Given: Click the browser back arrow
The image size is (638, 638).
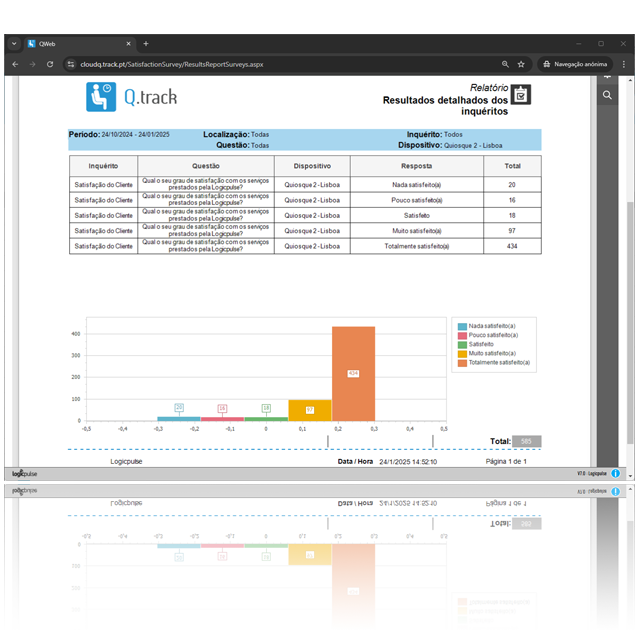Looking at the screenshot, I should [15, 64].
